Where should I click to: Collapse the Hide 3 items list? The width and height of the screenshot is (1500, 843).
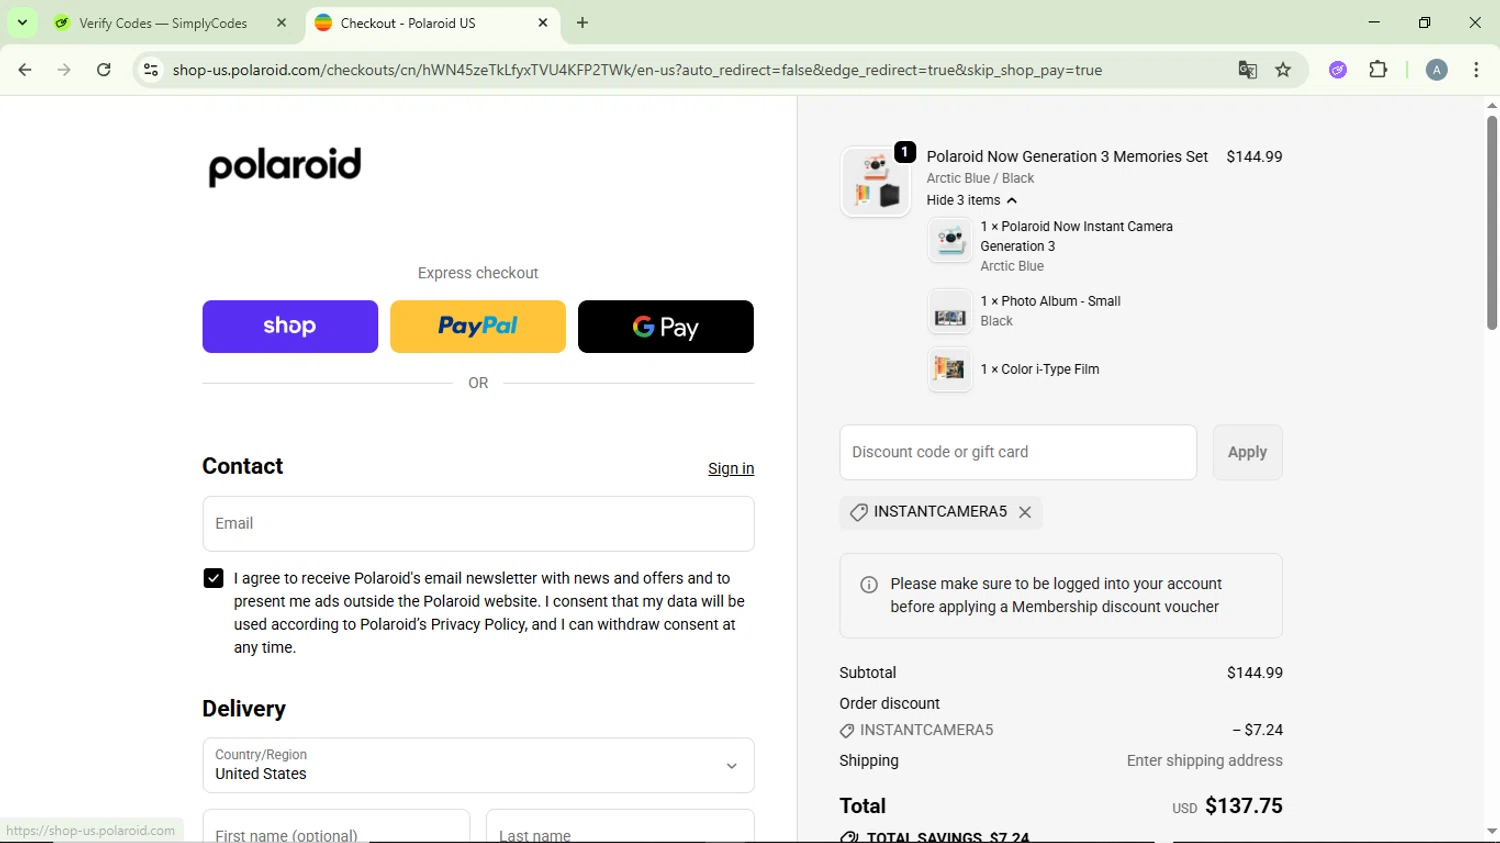click(971, 200)
